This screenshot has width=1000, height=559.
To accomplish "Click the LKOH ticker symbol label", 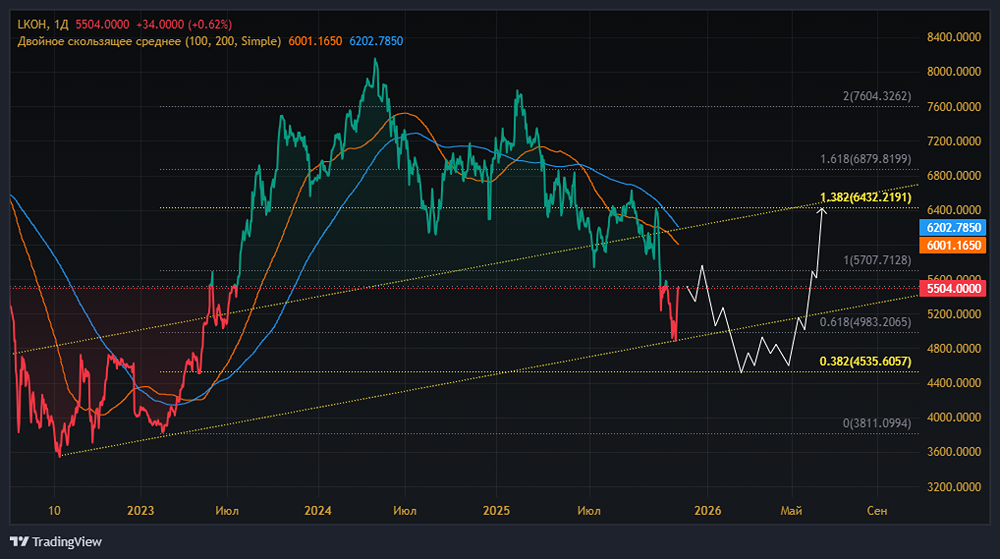I will click(x=32, y=24).
